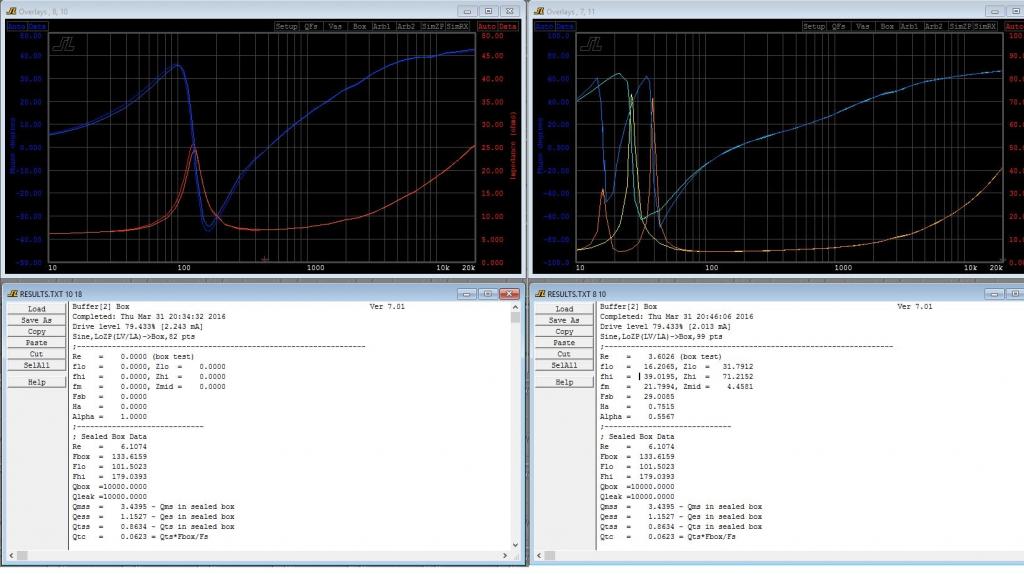
Task: Choose Arb2 in the Overlays 7, 11 window
Action: coord(934,26)
